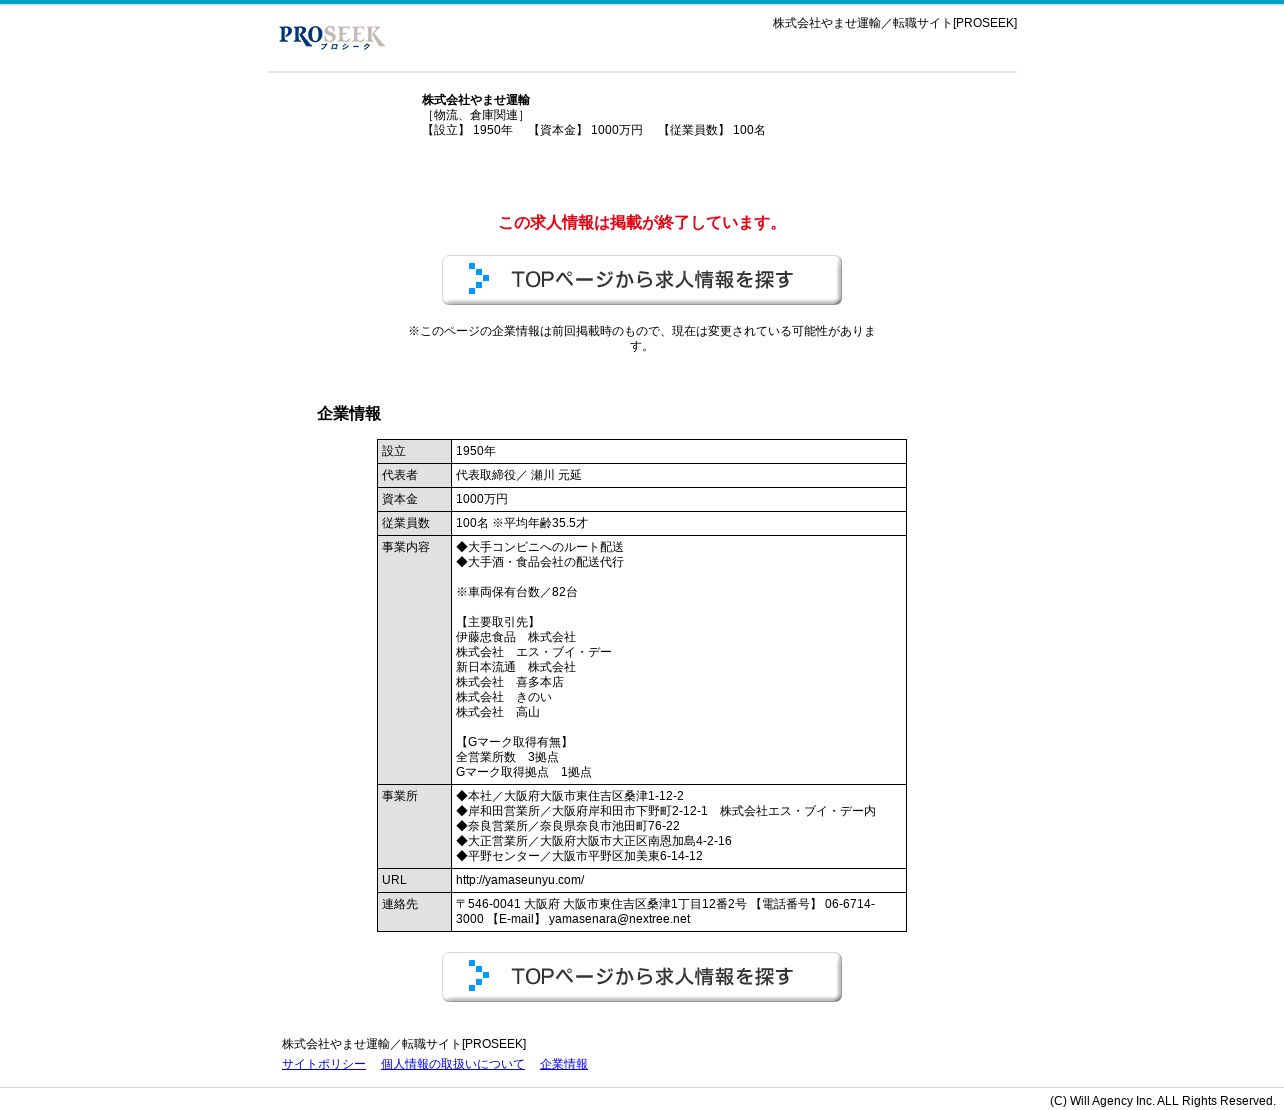This screenshot has width=1284, height=1110.
Task: Click the lower TOPページから求人情報を探す button
Action: (642, 977)
